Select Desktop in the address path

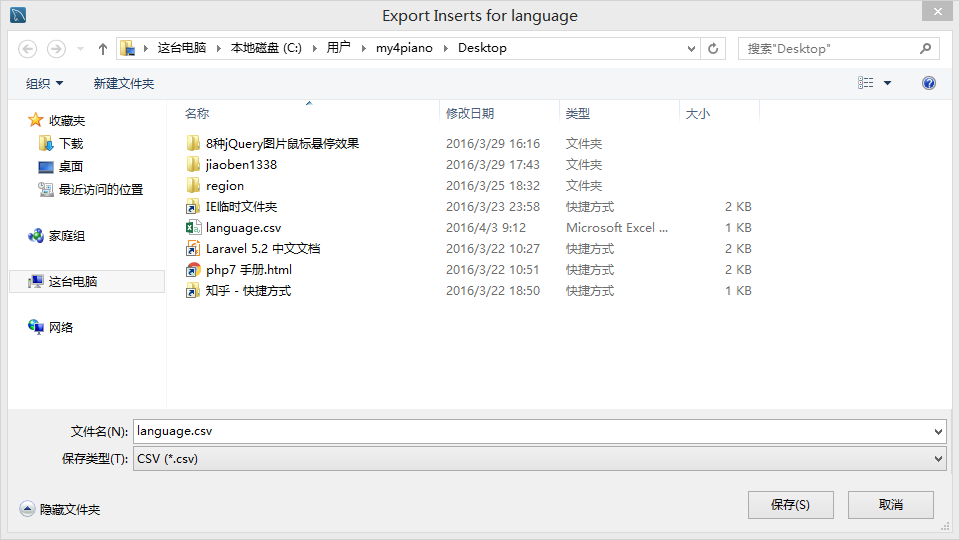coord(482,48)
